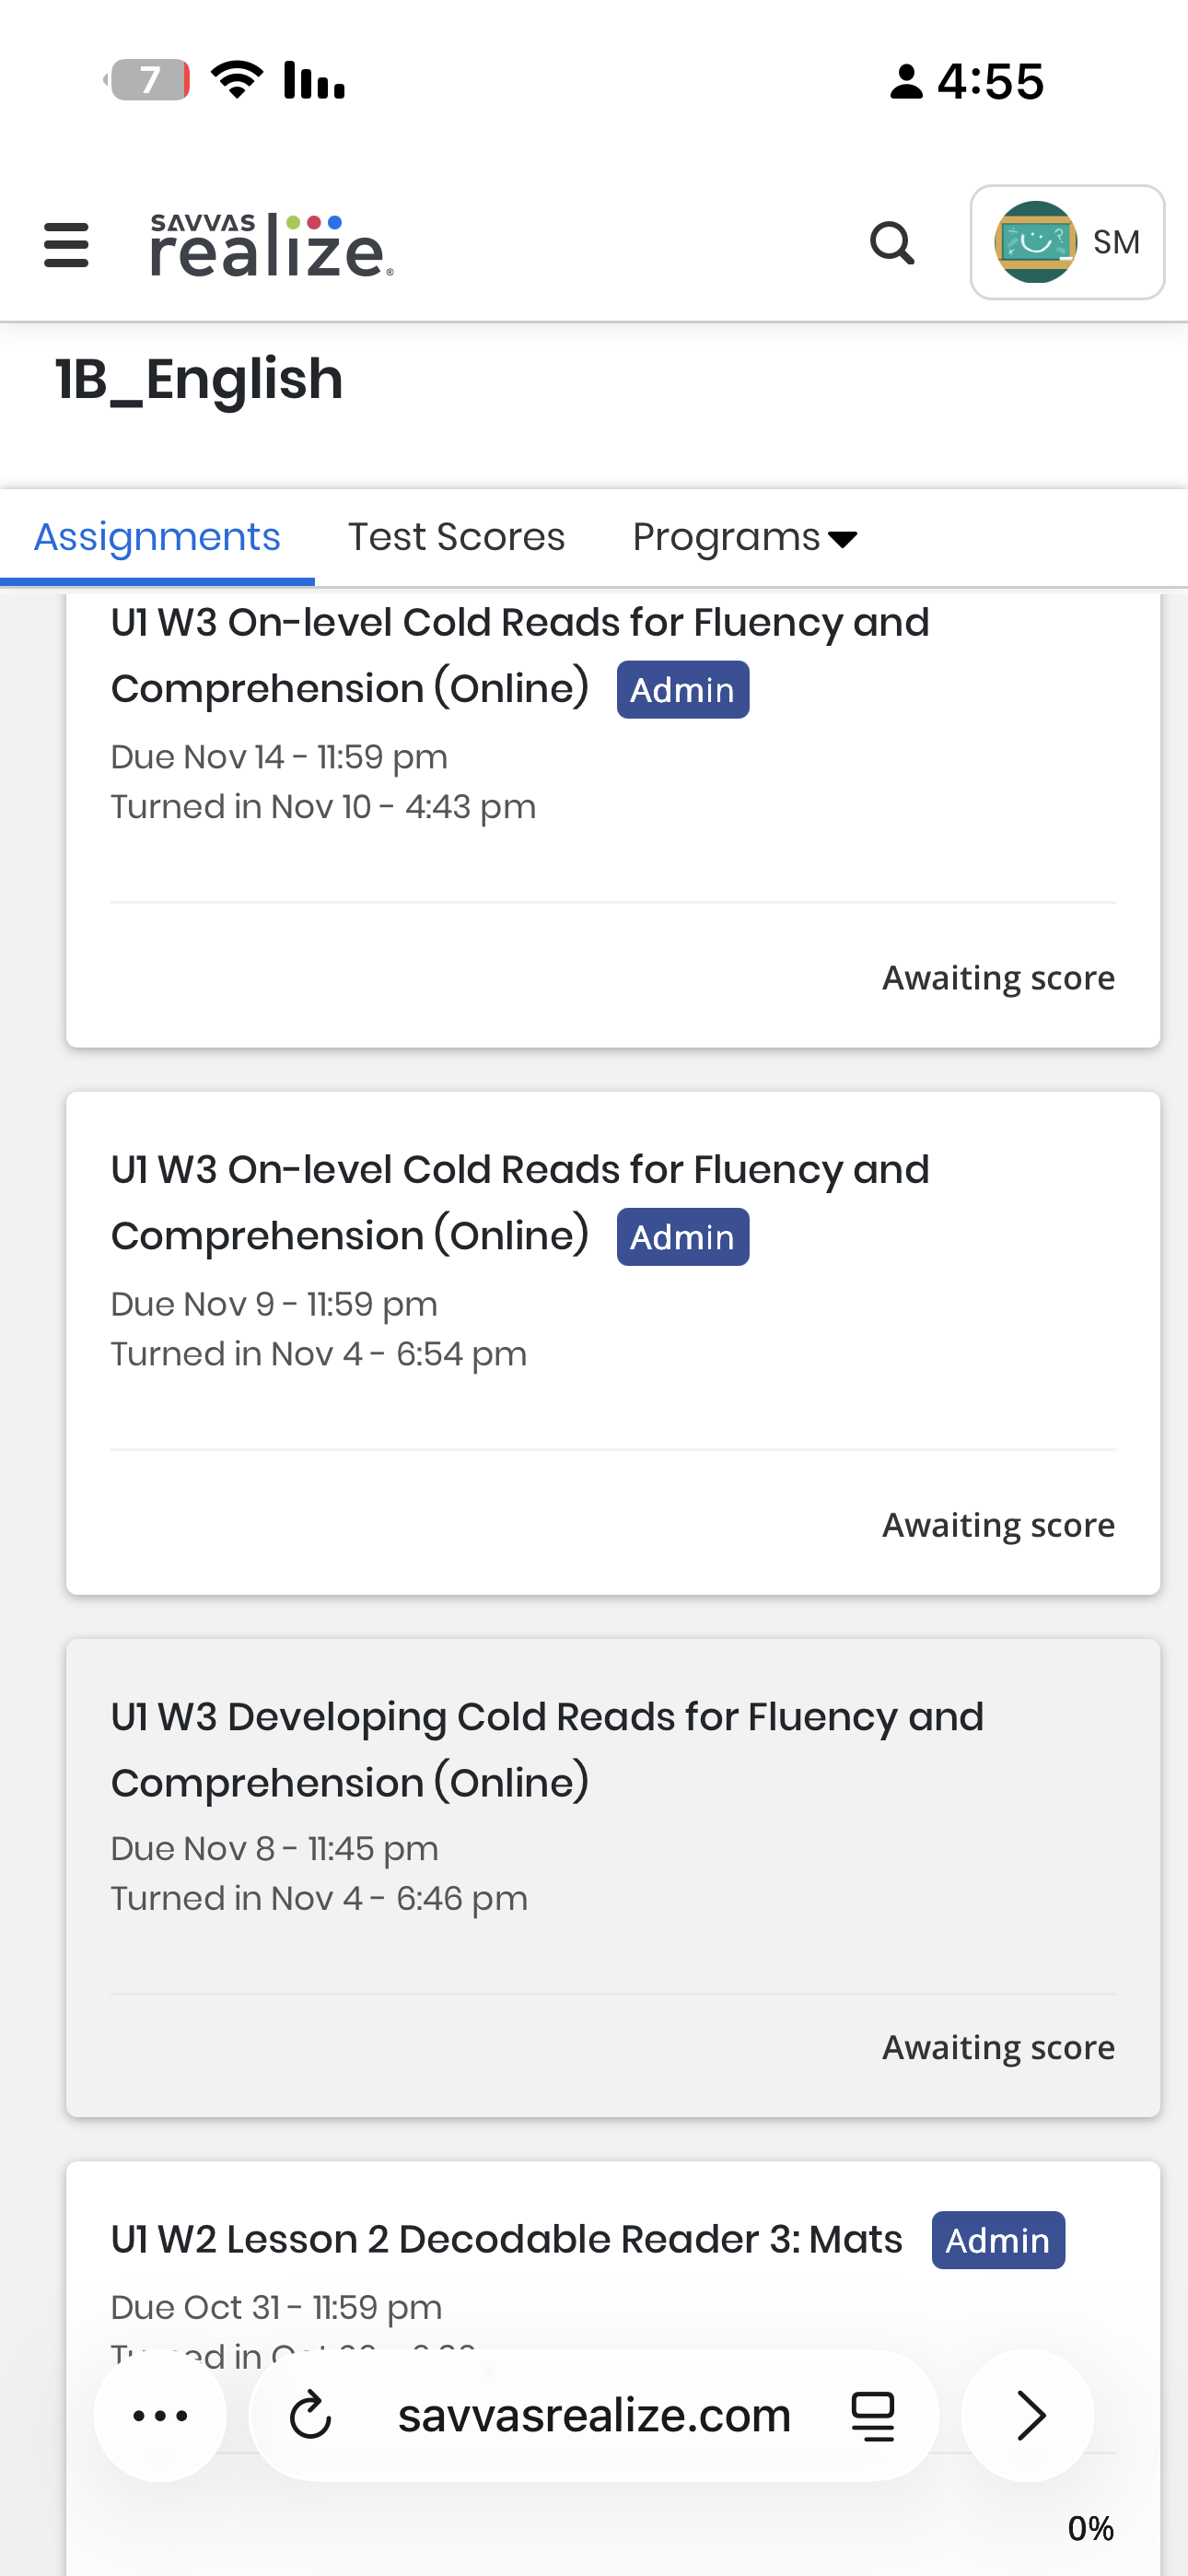Tap the savvasrealize.com address field

pyautogui.click(x=594, y=2415)
